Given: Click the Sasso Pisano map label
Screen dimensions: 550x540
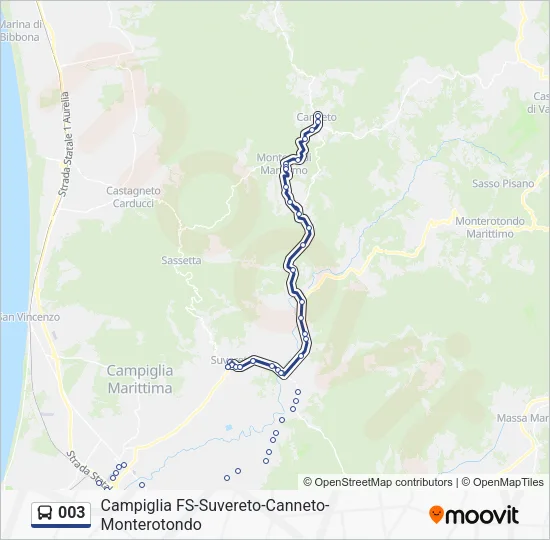Looking at the screenshot, I should click(x=503, y=184).
